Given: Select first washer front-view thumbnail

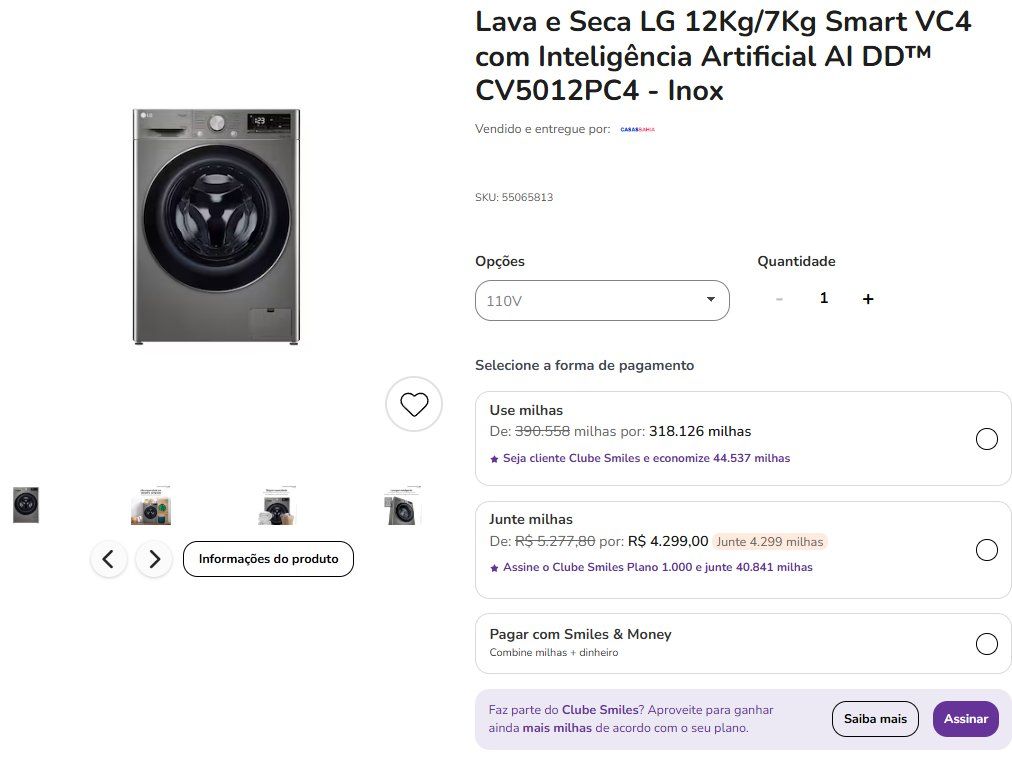Looking at the screenshot, I should coord(26,505).
